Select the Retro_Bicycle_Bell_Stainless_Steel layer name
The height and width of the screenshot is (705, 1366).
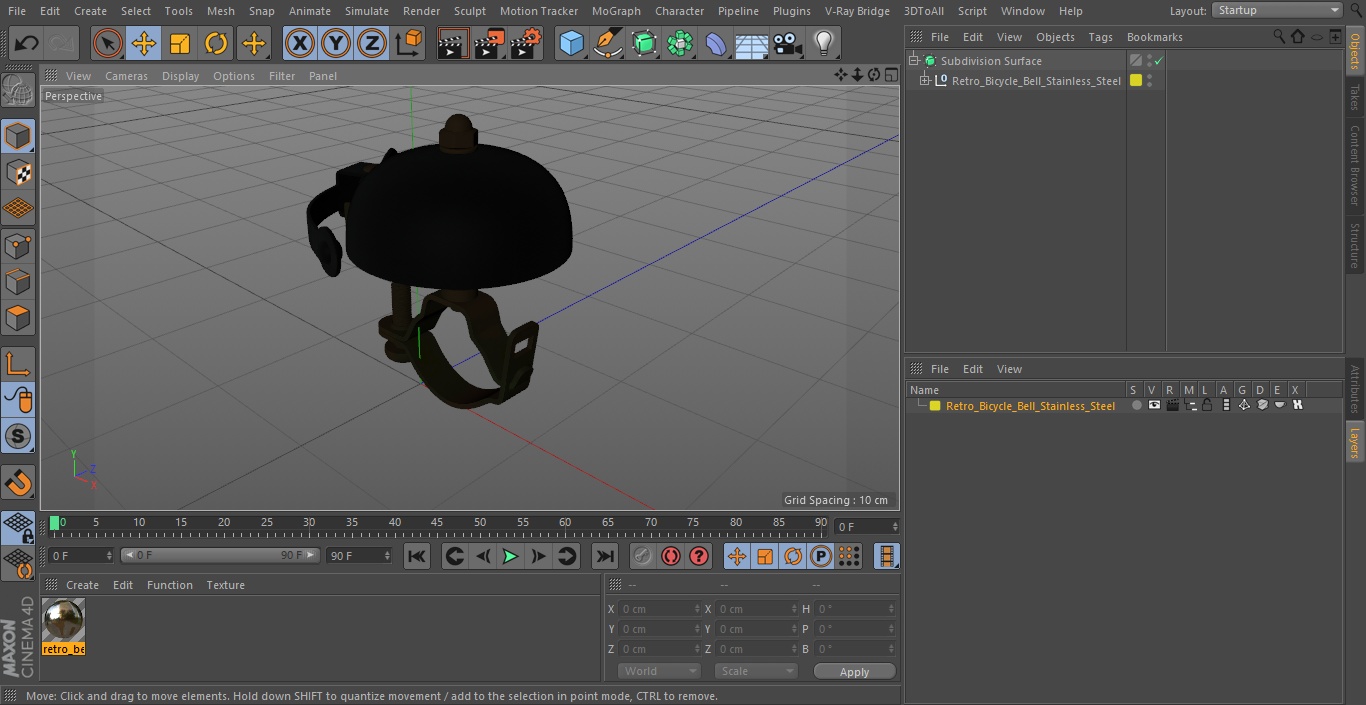[x=1030, y=406]
